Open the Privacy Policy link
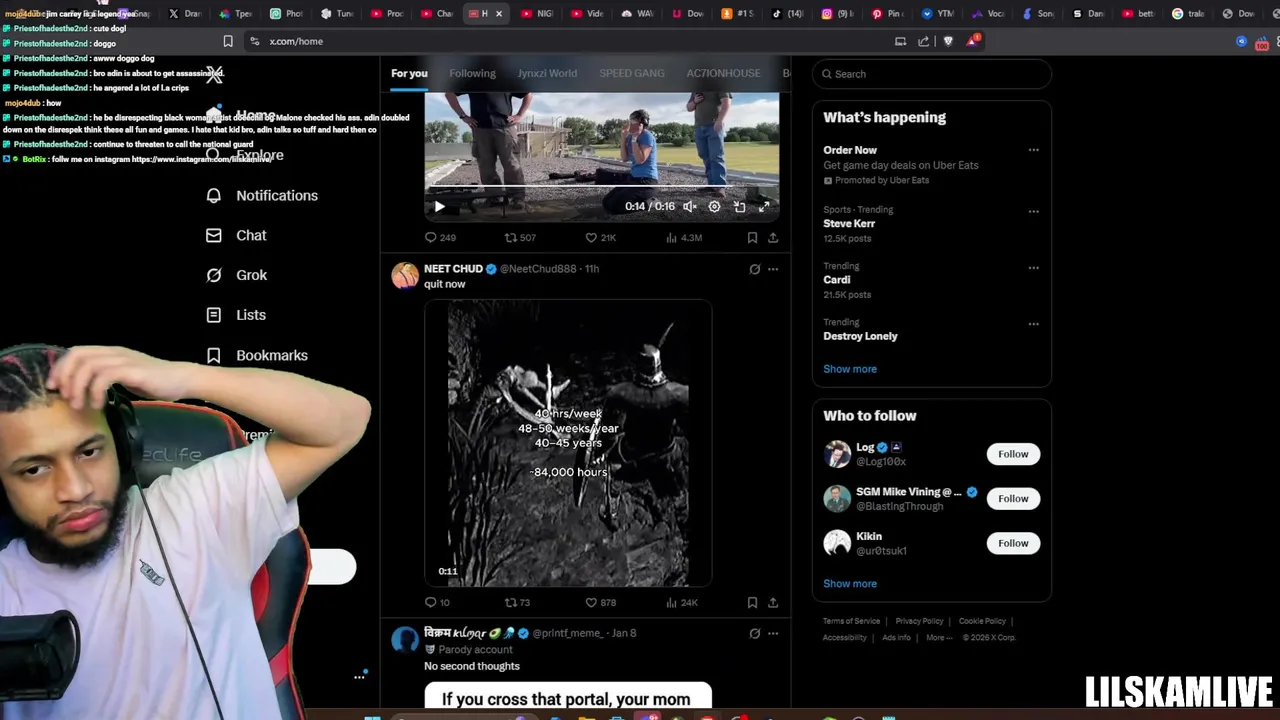 point(919,621)
